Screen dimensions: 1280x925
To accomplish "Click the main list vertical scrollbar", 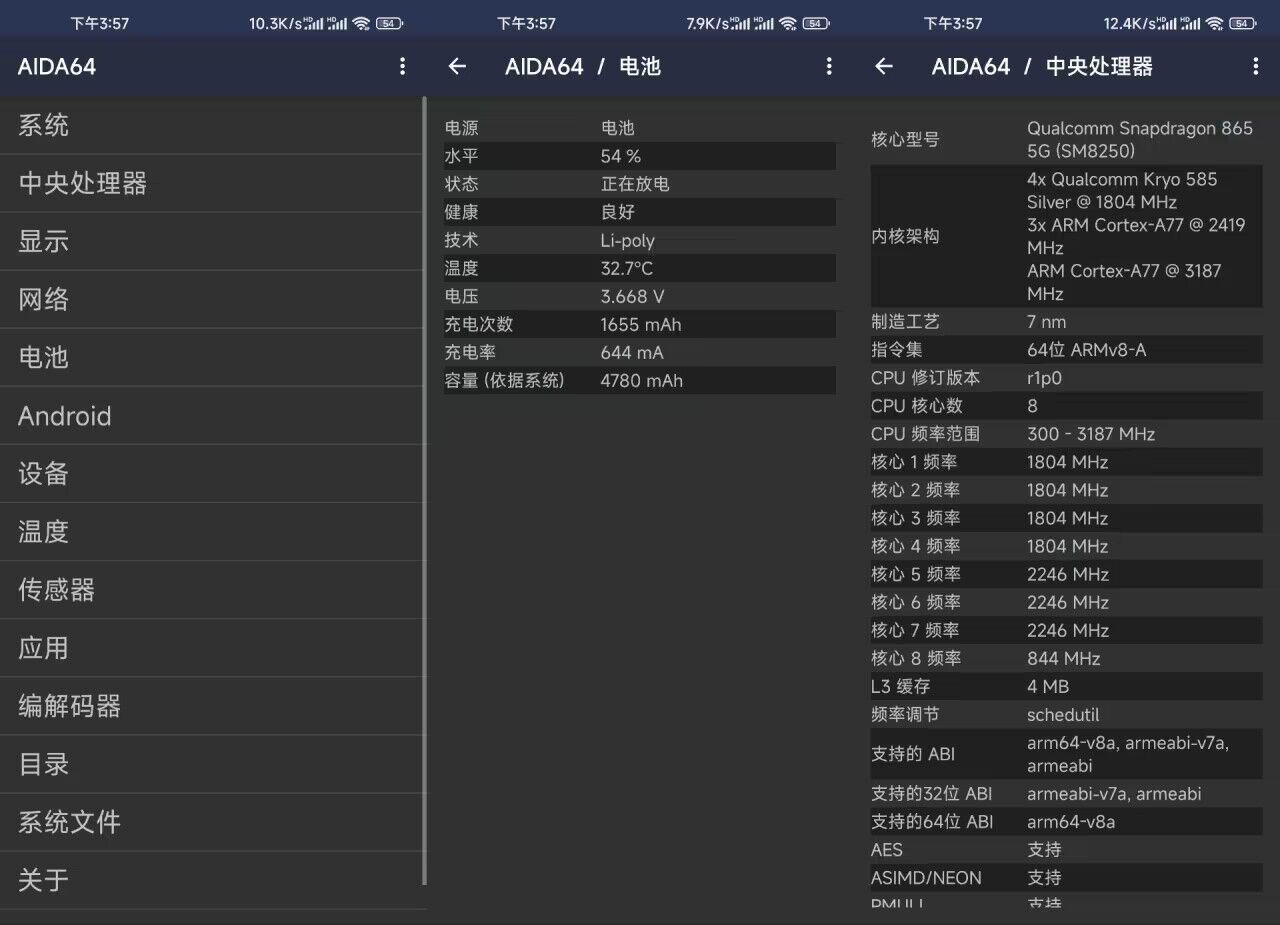I will pos(425,490).
